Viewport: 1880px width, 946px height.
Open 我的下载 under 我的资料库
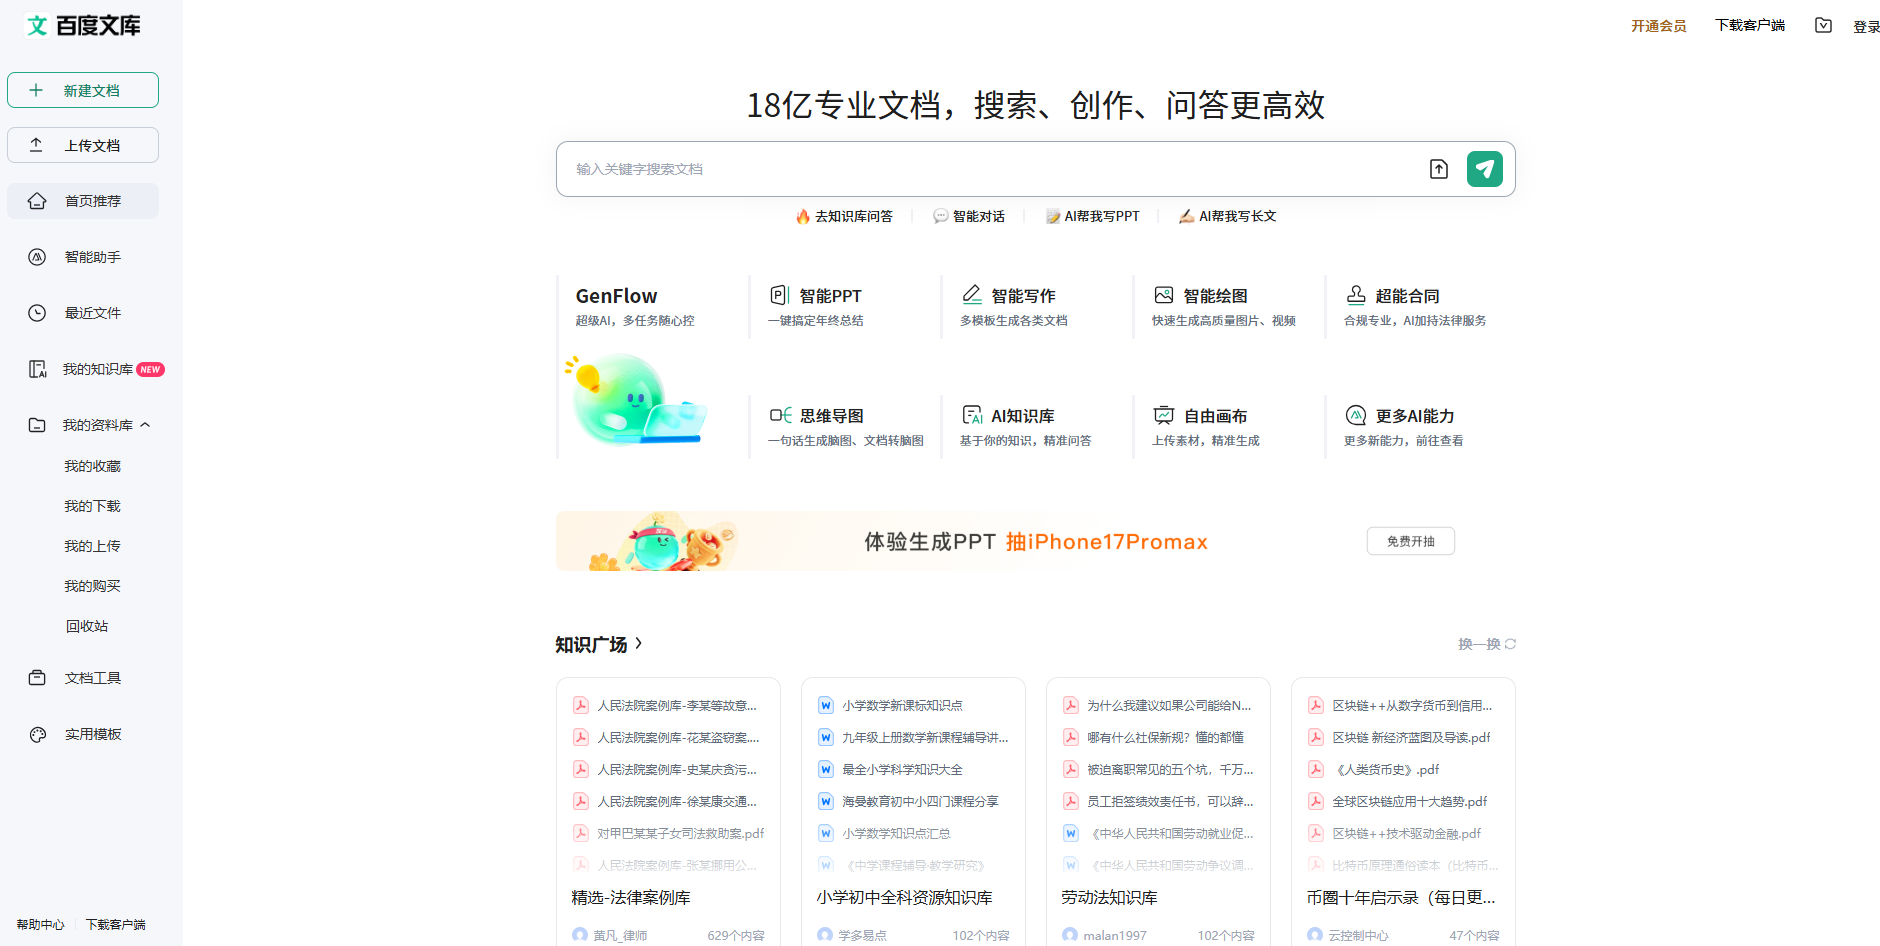[92, 506]
